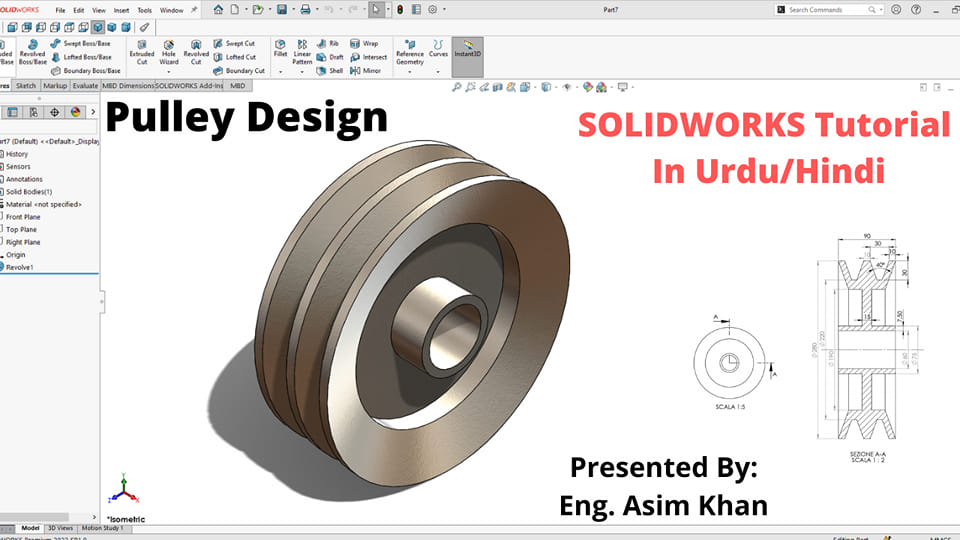This screenshot has width=960, height=540.
Task: Switch to the Evaluate tab
Action: [x=85, y=86]
